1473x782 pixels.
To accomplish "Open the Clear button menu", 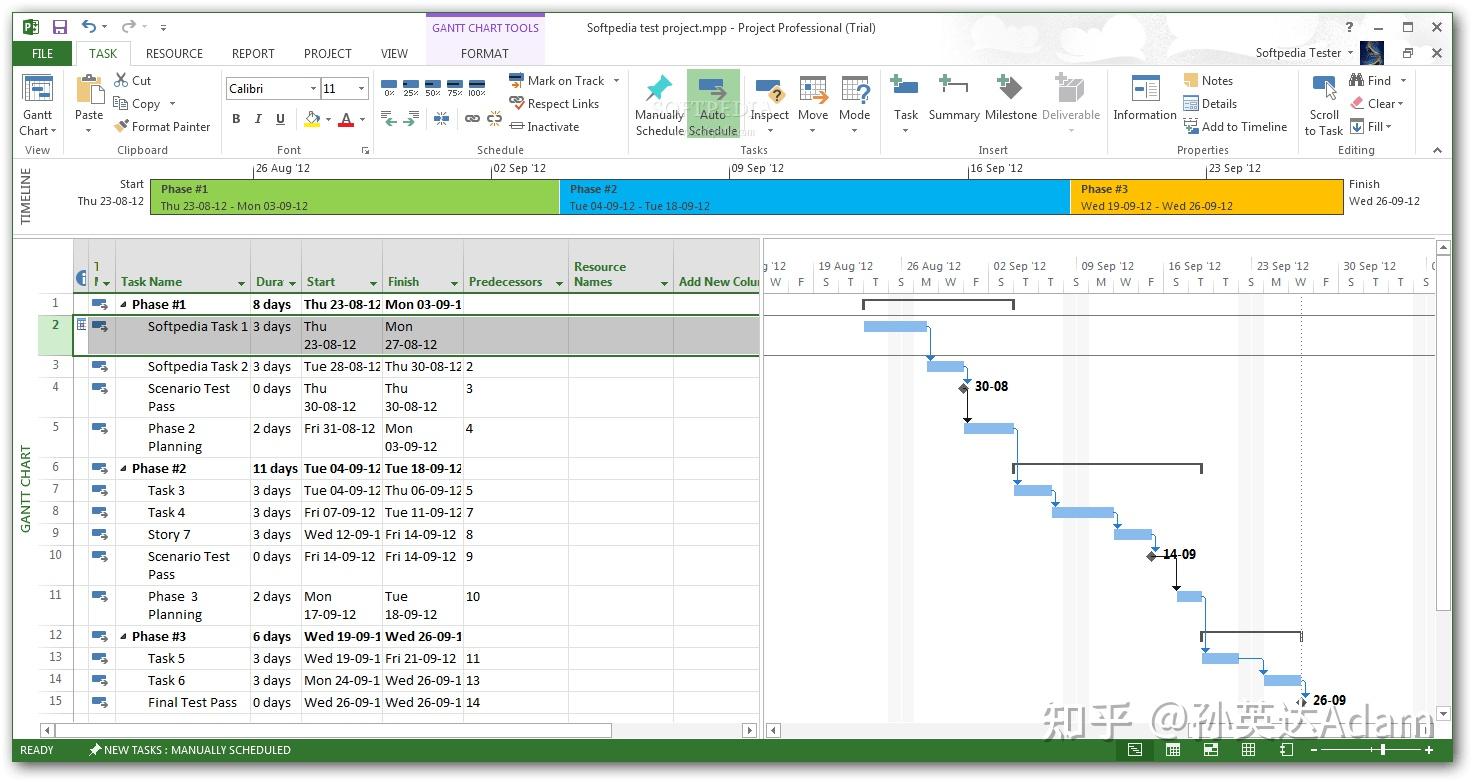I will point(1378,104).
